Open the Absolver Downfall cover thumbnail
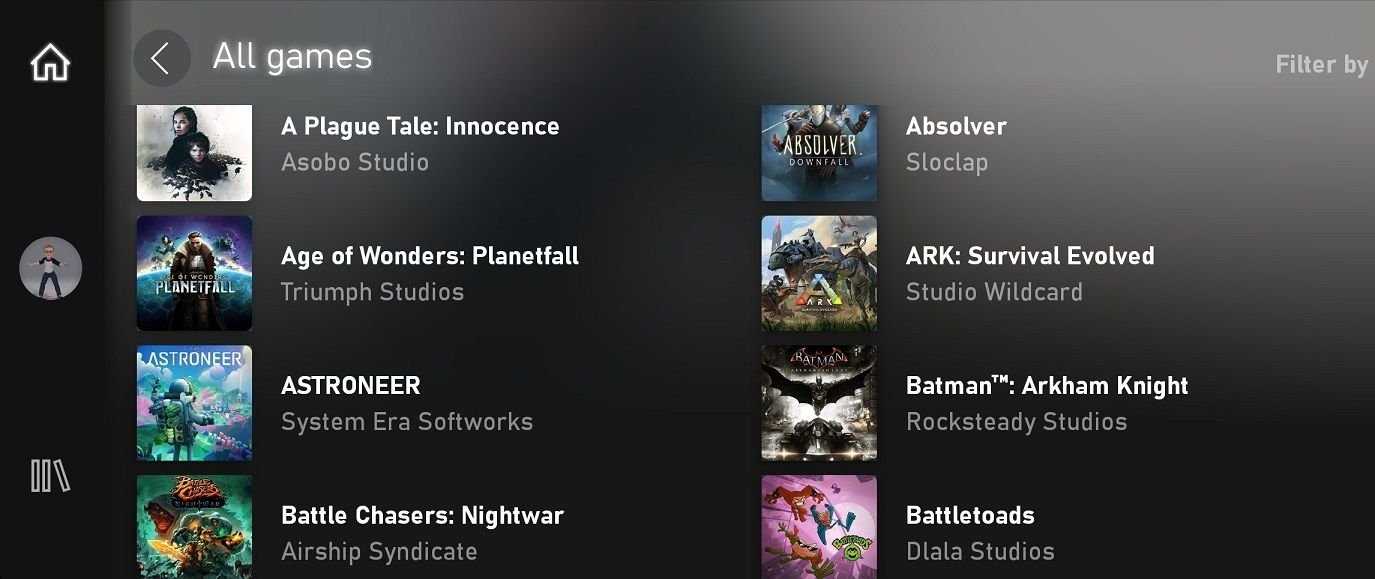Screen dimensions: 1375x579 click(x=819, y=153)
